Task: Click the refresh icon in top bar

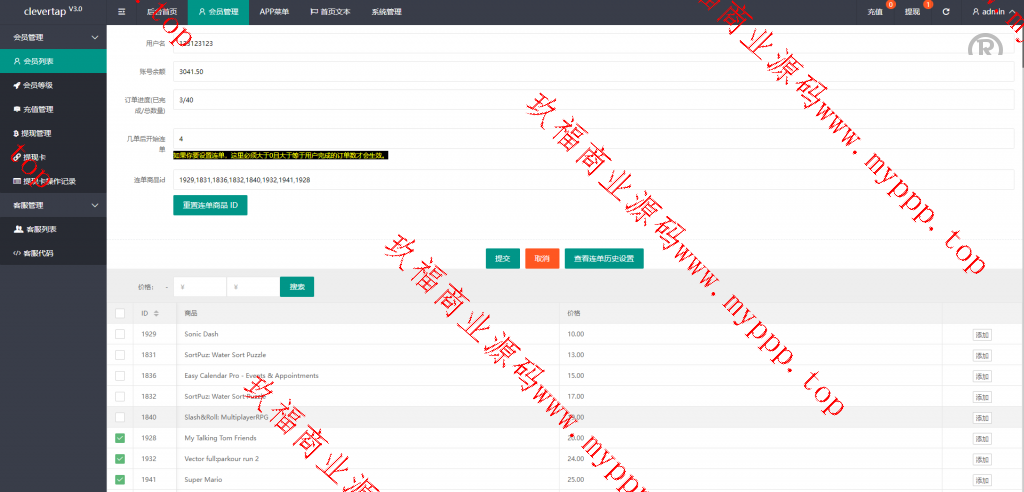Action: point(945,12)
